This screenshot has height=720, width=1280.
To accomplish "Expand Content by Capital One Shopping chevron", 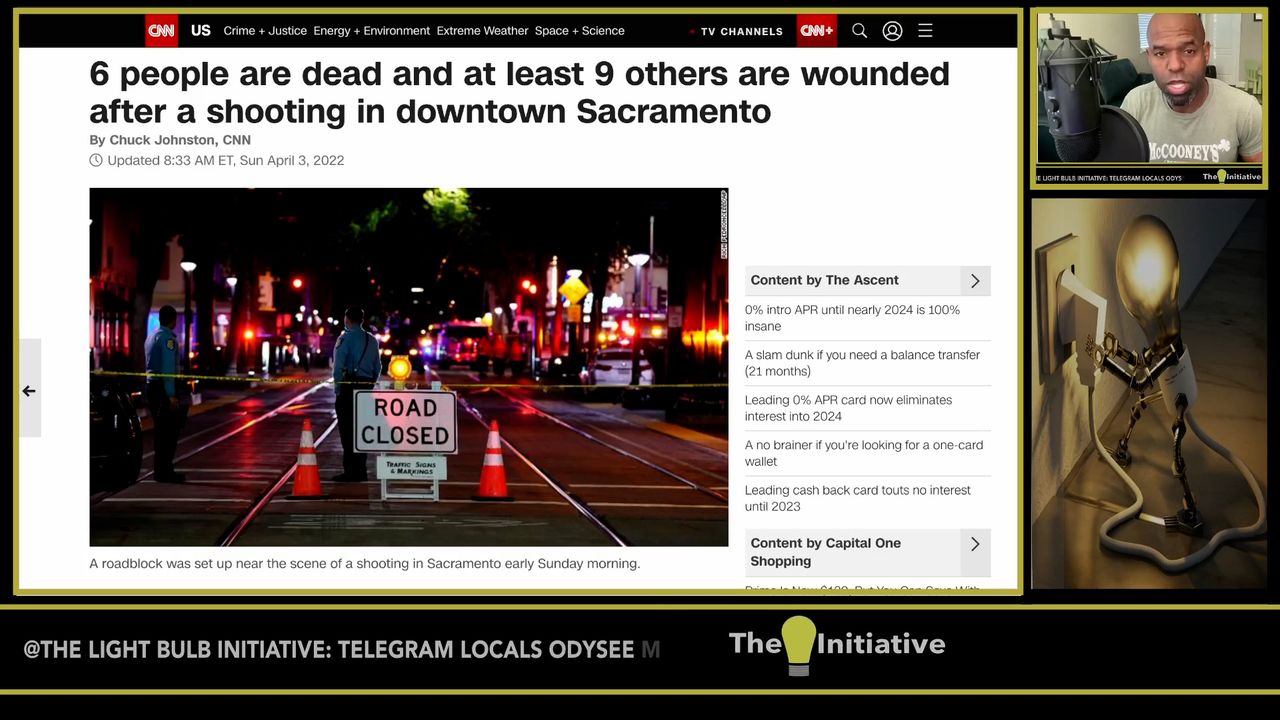I will click(x=974, y=544).
